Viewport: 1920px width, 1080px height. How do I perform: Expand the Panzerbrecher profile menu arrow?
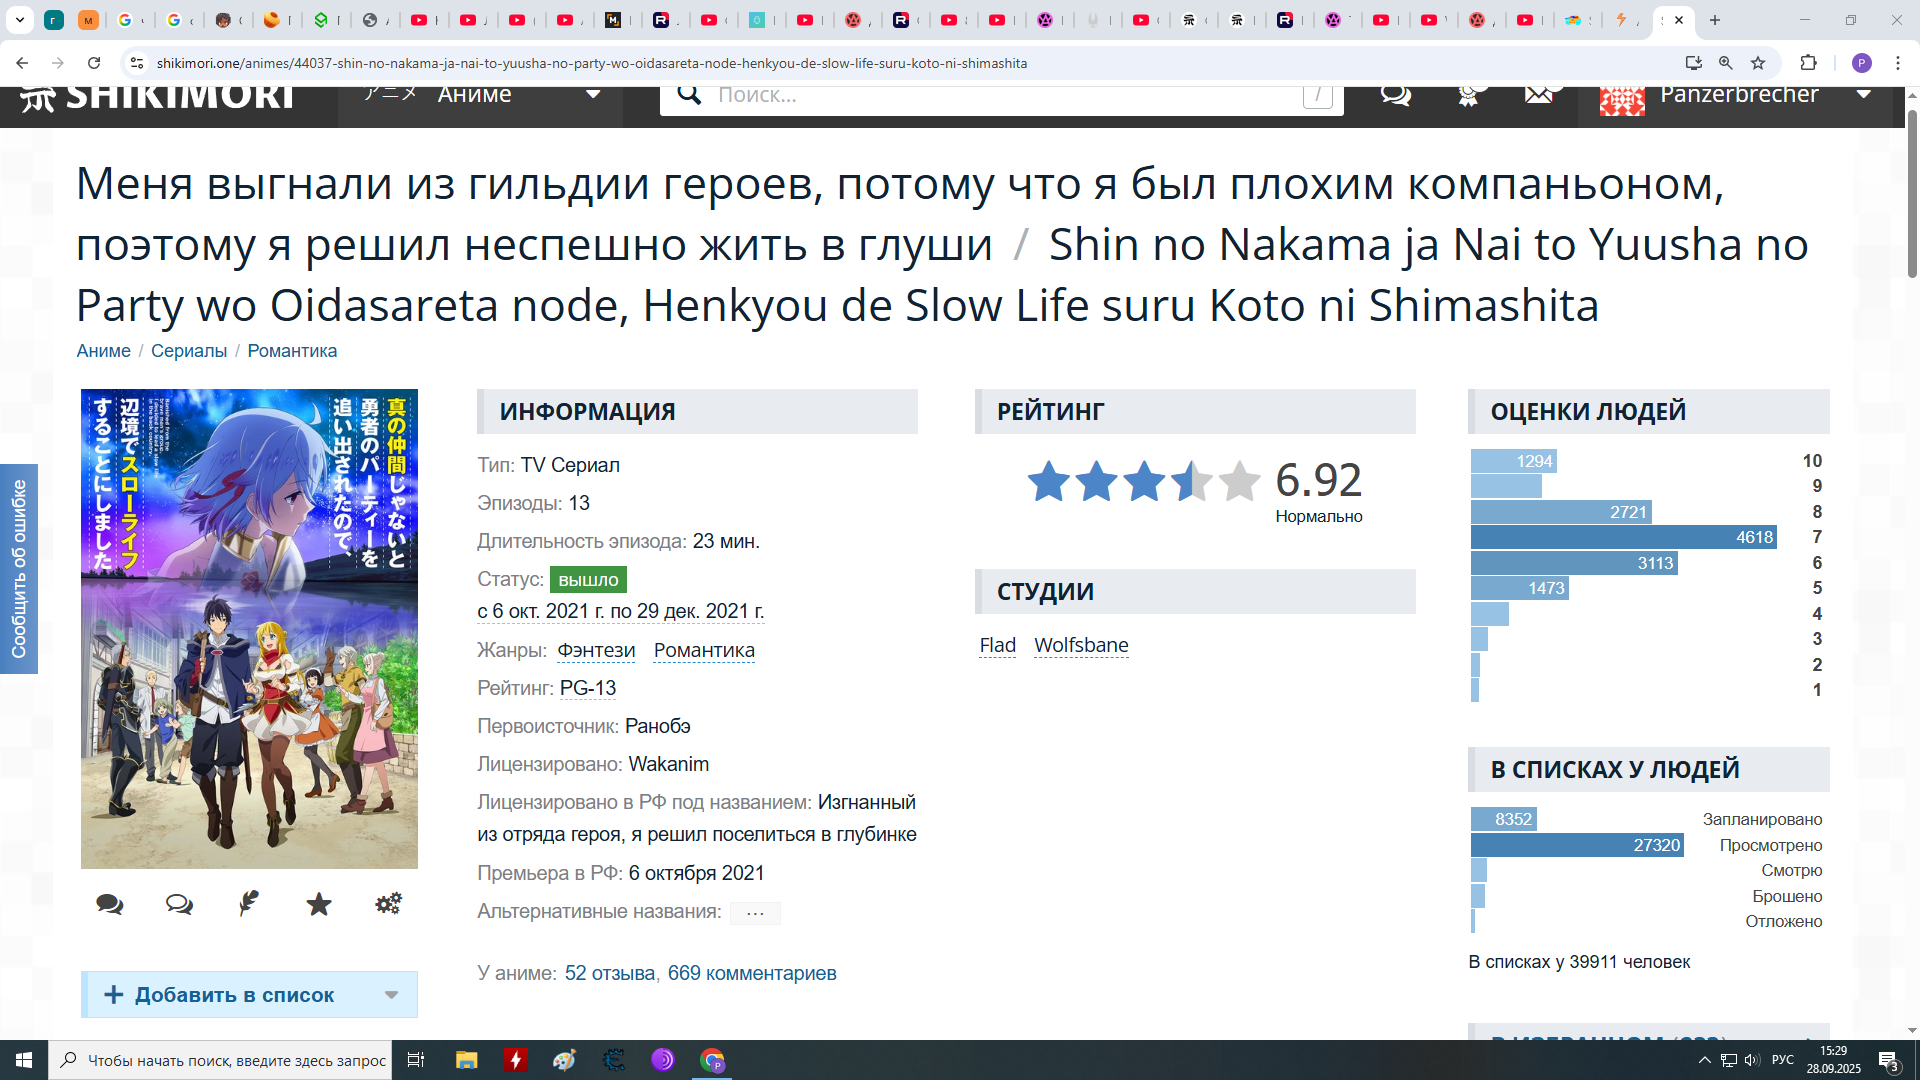point(1863,95)
